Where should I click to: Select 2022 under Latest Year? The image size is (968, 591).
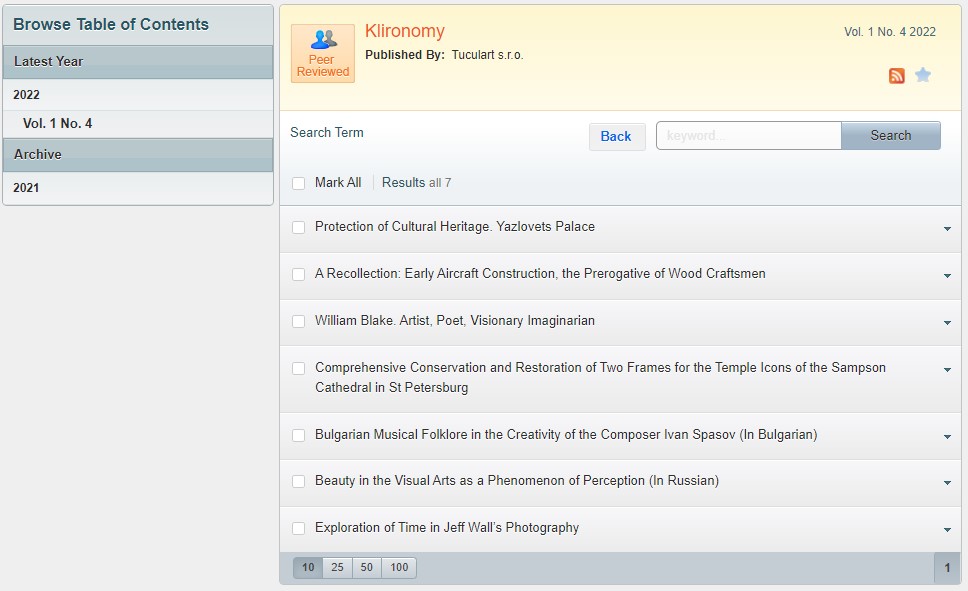coord(26,95)
